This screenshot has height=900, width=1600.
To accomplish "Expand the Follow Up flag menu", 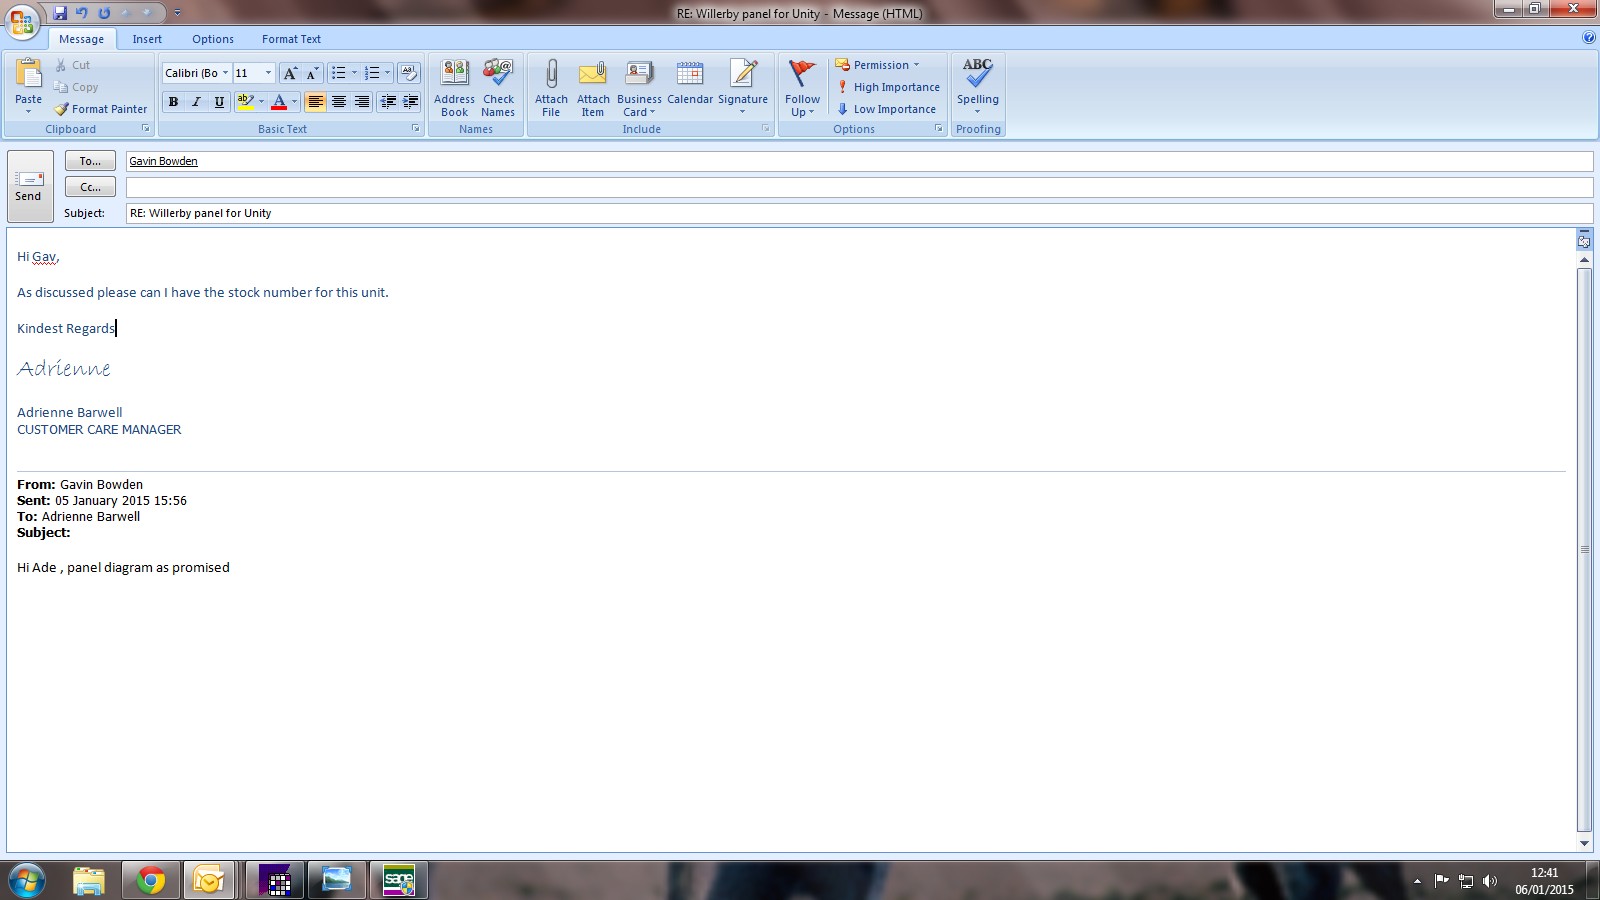I will (x=802, y=87).
